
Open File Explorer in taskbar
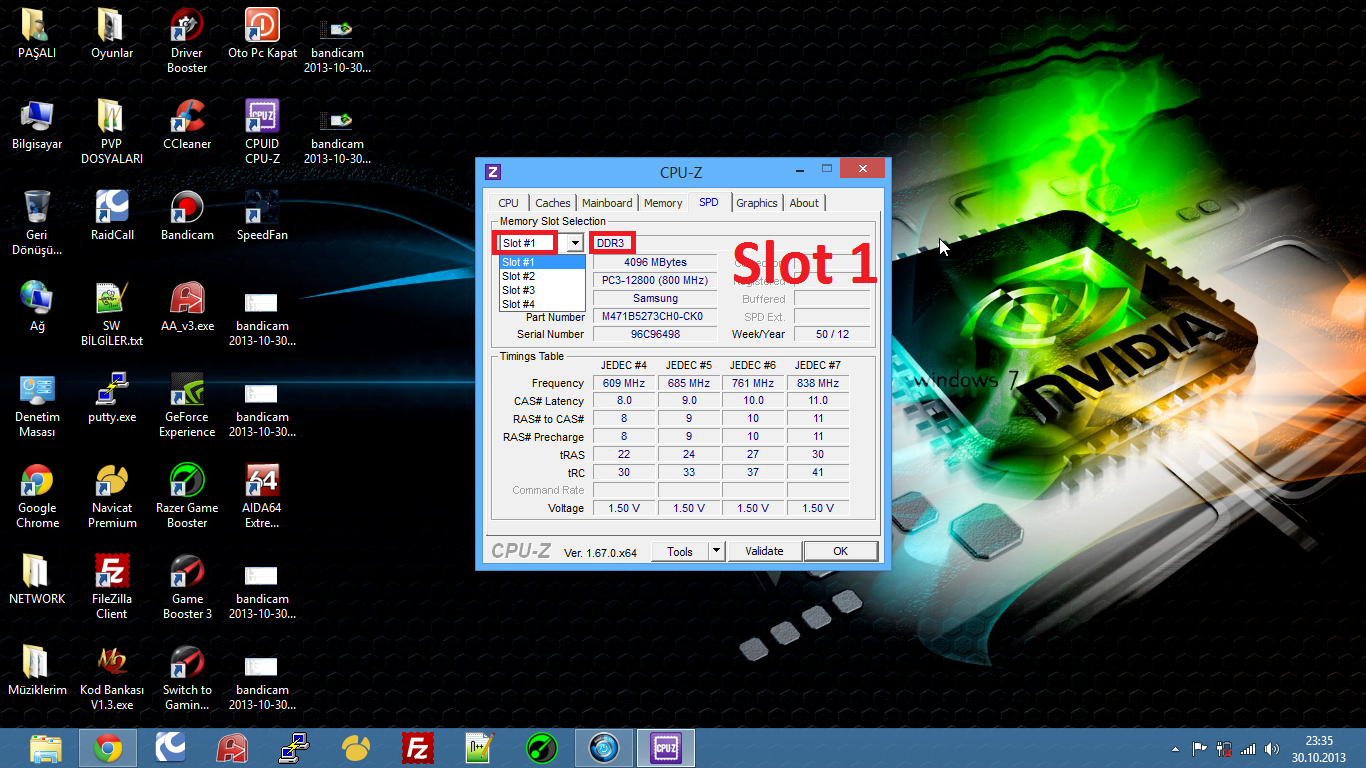point(46,748)
